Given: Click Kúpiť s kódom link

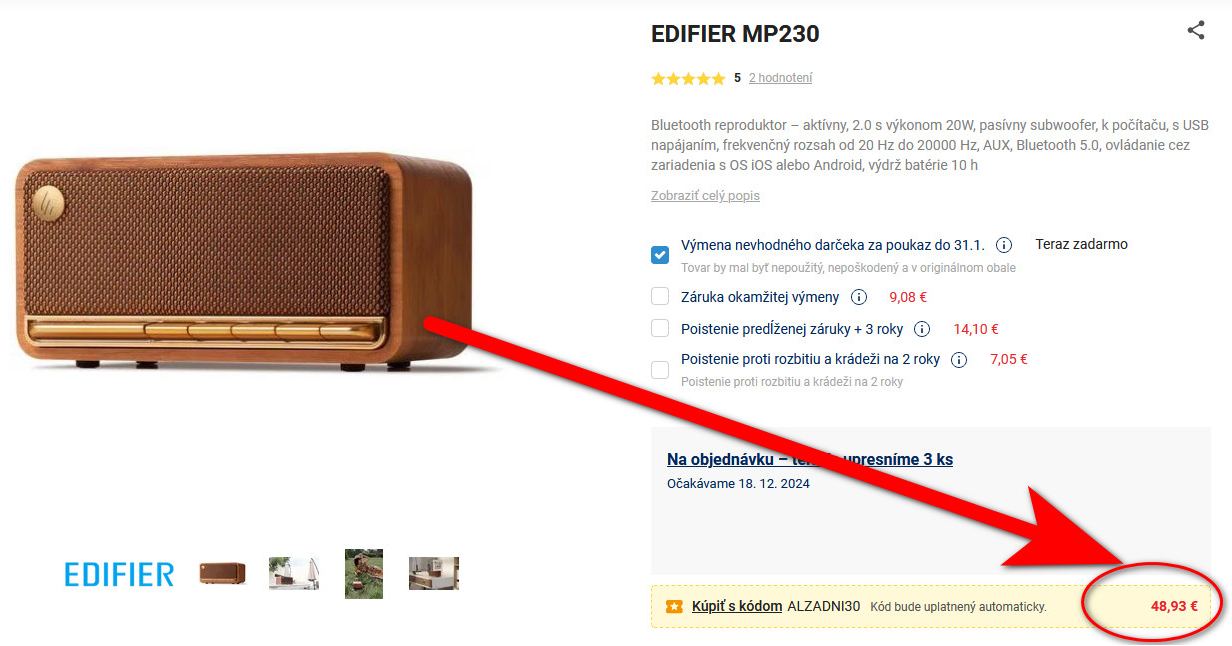Looking at the screenshot, I should pos(737,606).
